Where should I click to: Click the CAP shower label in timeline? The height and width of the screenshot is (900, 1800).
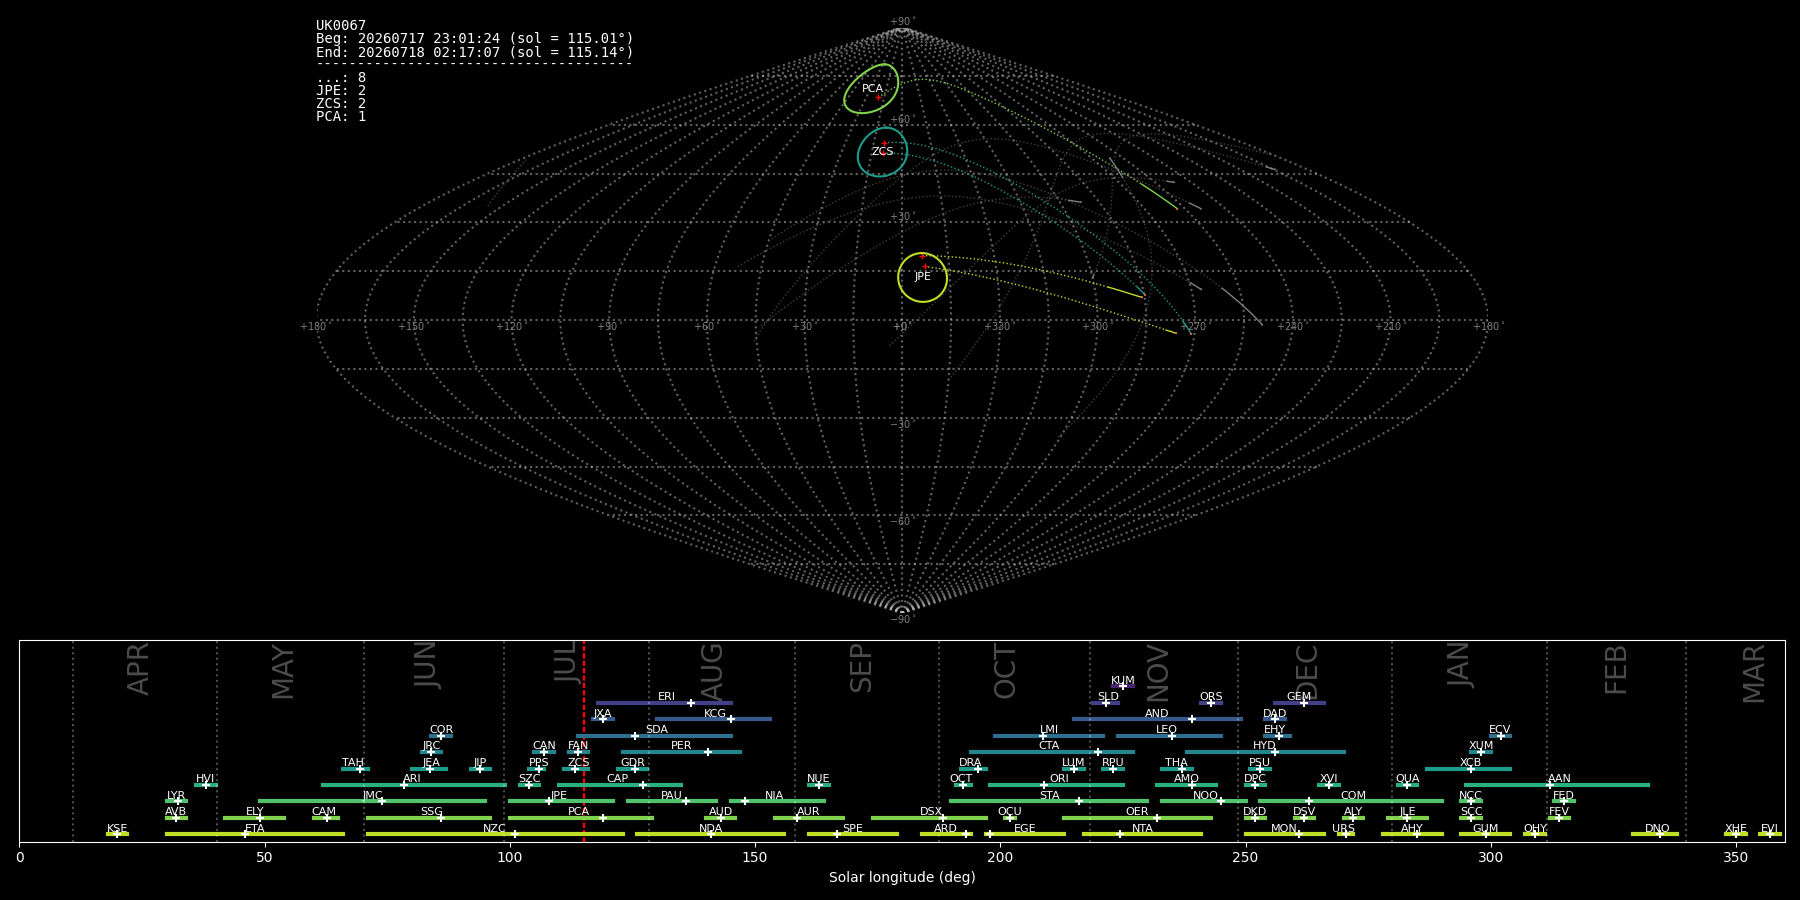point(618,779)
